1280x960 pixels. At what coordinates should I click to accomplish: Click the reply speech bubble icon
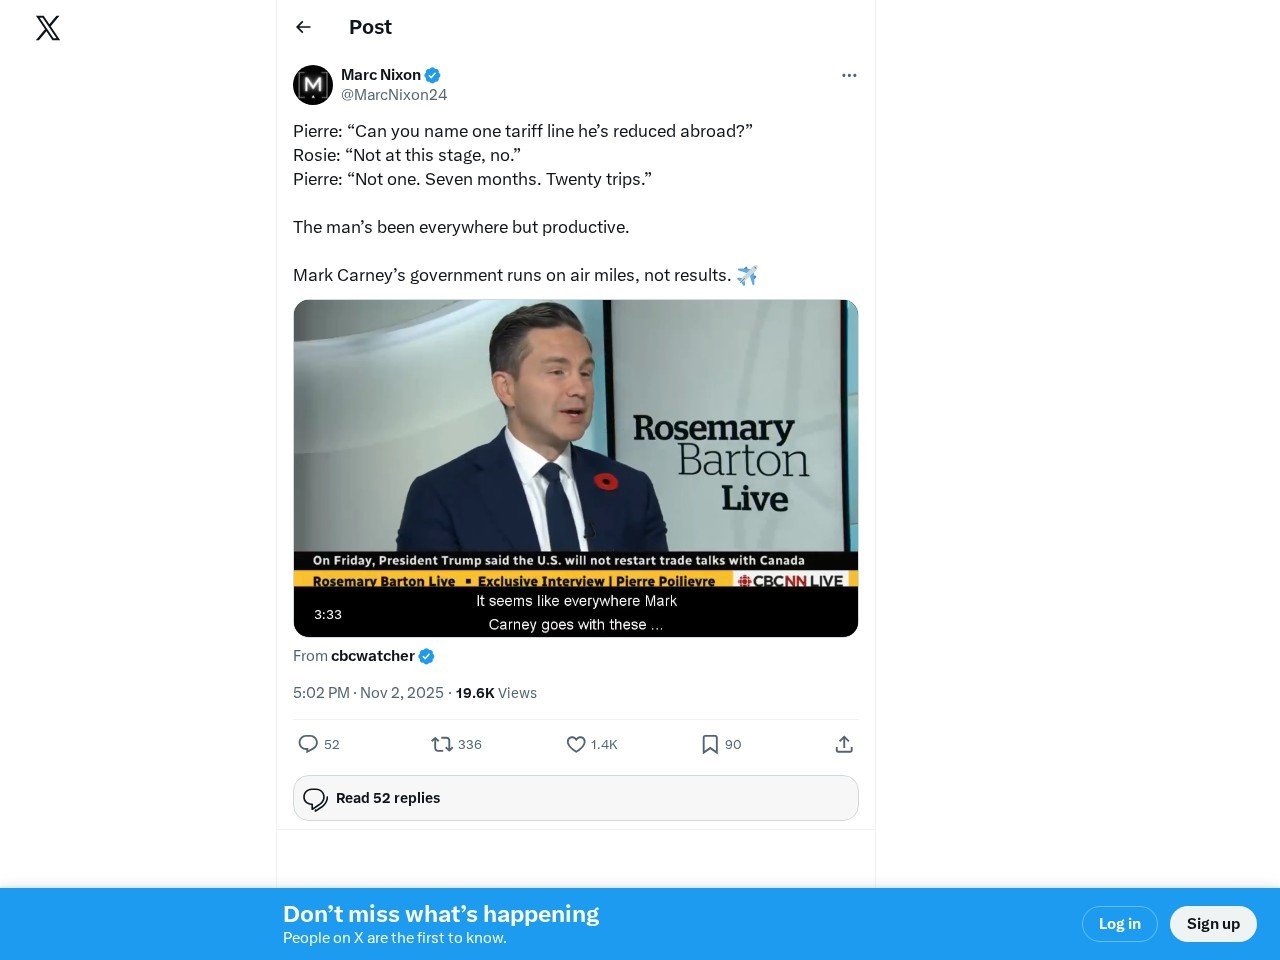pyautogui.click(x=308, y=744)
